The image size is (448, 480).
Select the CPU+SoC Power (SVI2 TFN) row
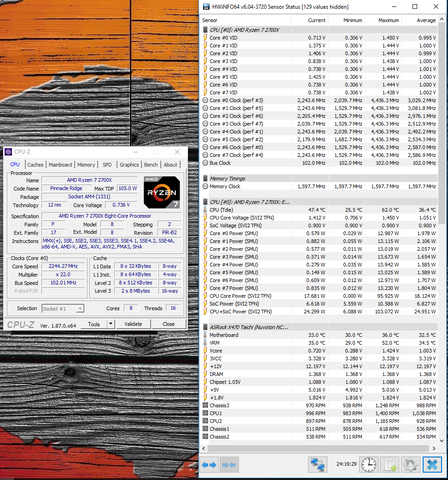pyautogui.click(x=319, y=312)
